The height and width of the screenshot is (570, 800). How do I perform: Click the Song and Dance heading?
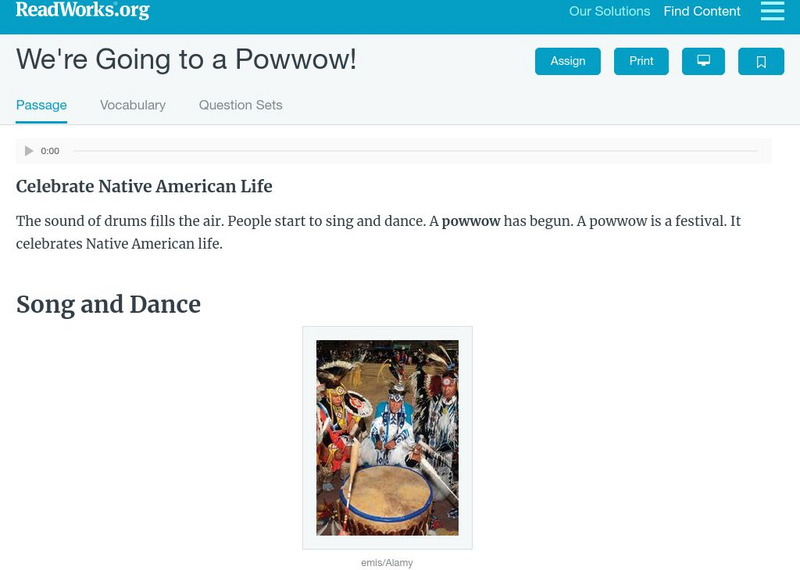[x=108, y=304]
